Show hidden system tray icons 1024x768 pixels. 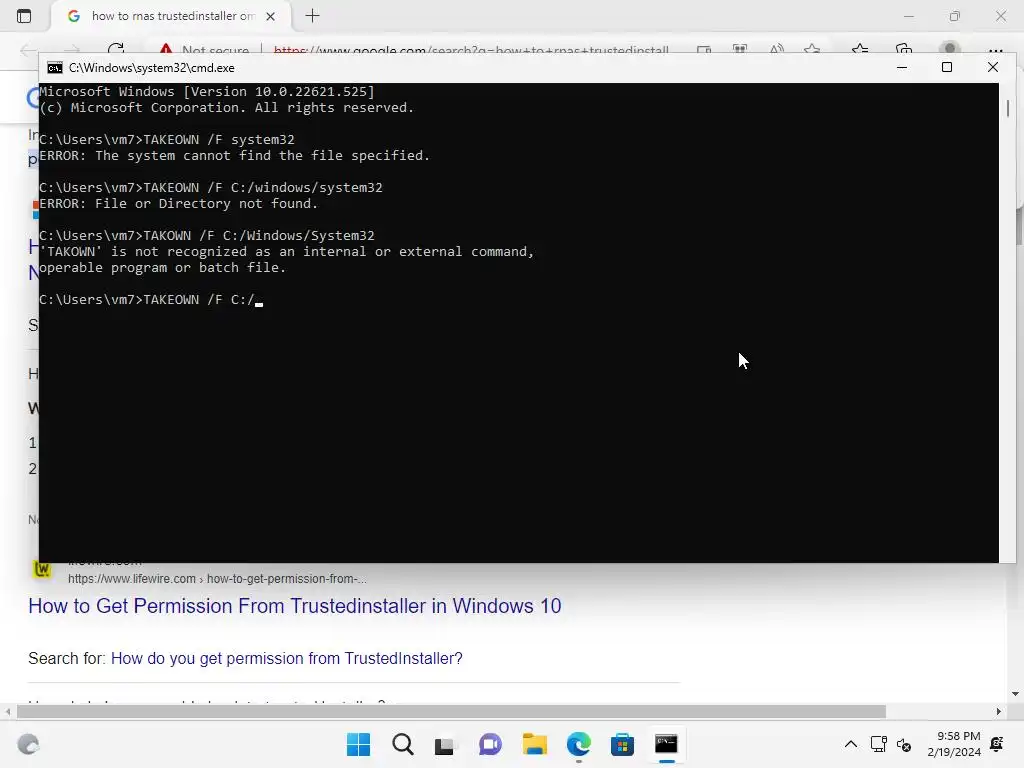(850, 744)
